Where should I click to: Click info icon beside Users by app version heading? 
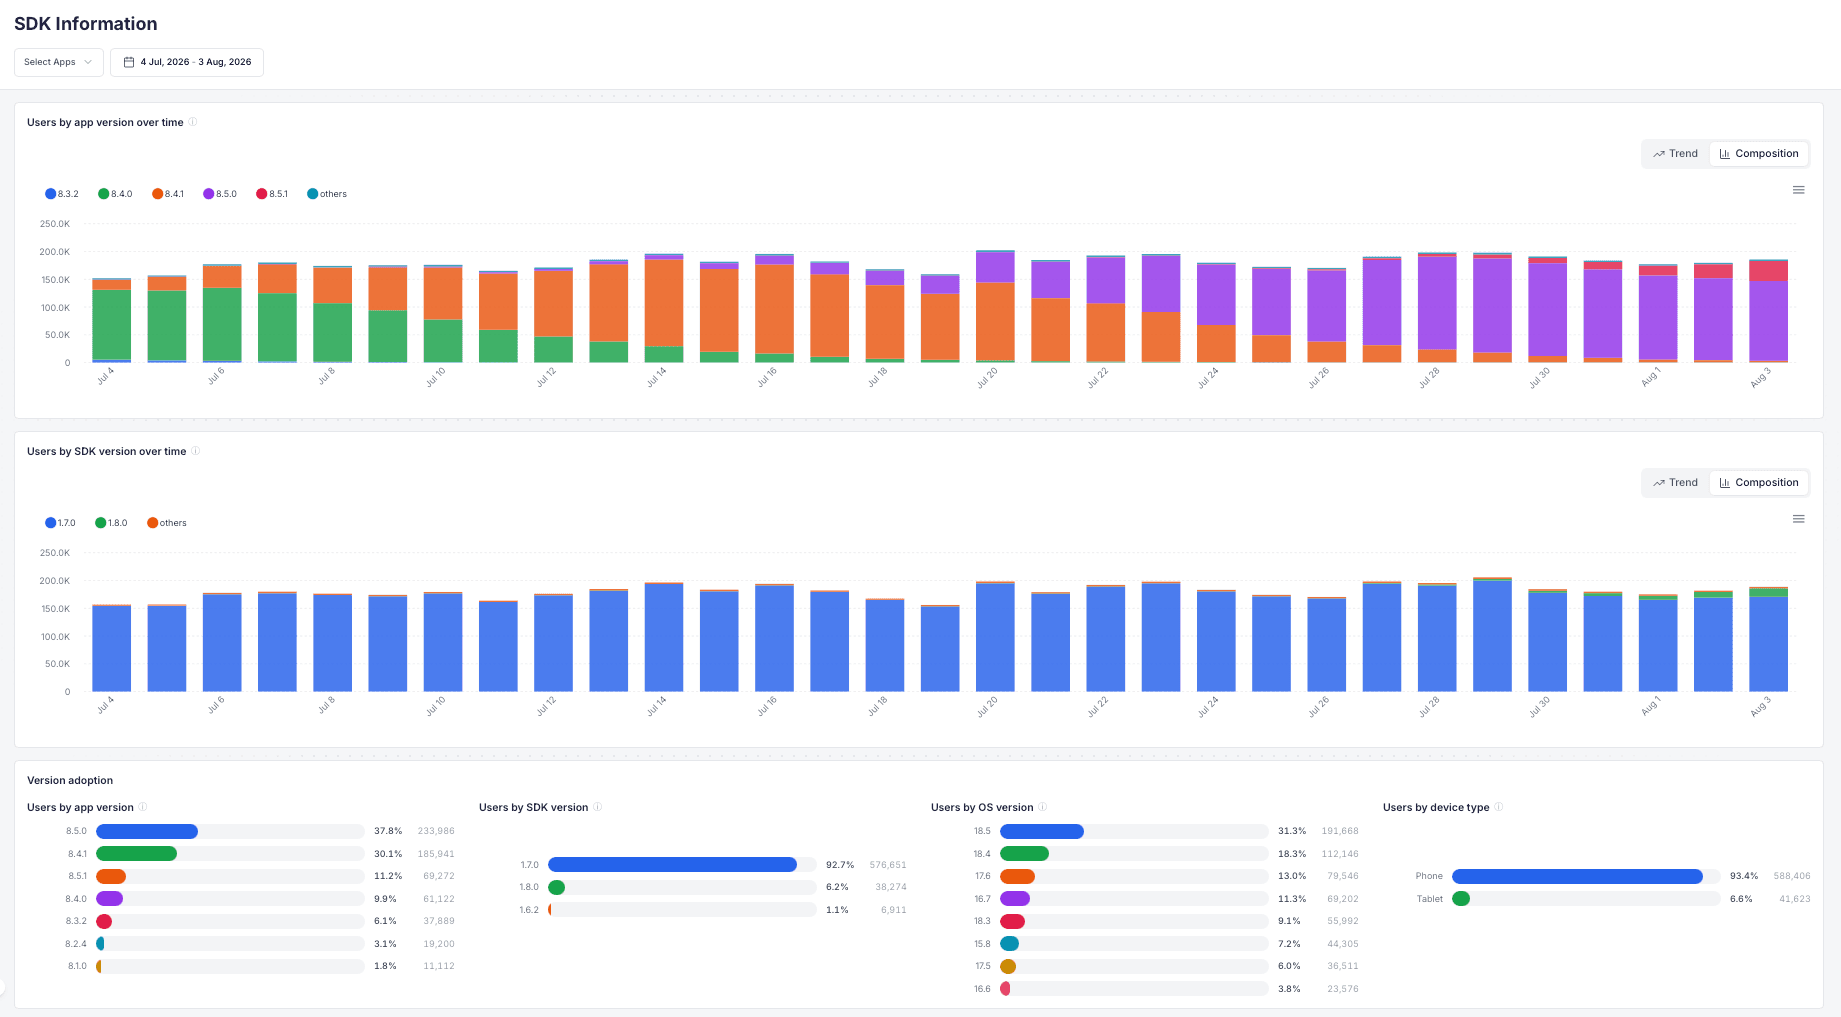pyautogui.click(x=143, y=807)
